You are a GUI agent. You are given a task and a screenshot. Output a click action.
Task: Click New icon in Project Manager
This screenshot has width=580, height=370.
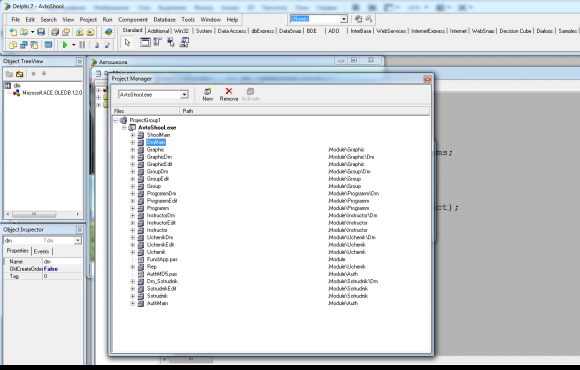(208, 94)
